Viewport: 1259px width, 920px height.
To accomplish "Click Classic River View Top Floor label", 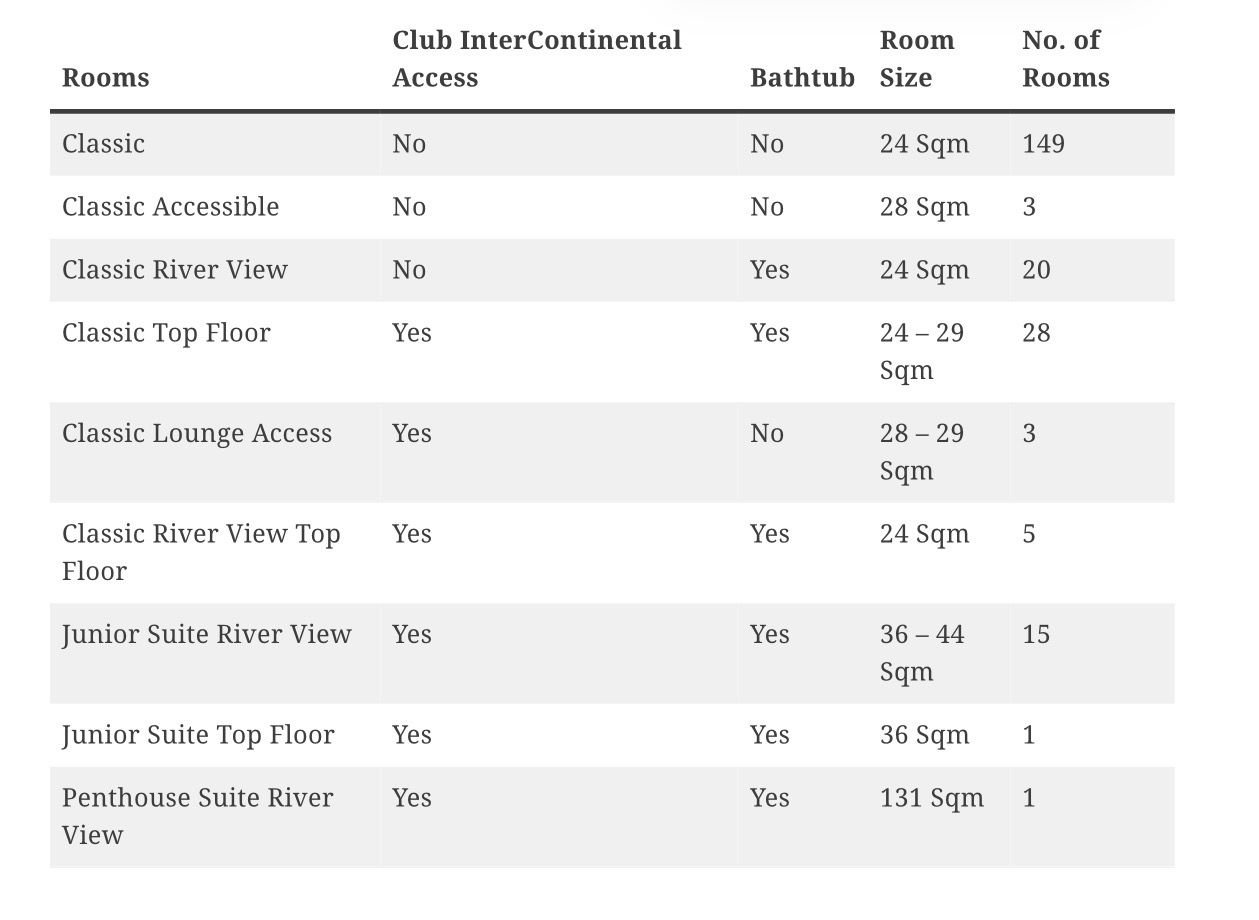I will tap(200, 552).
